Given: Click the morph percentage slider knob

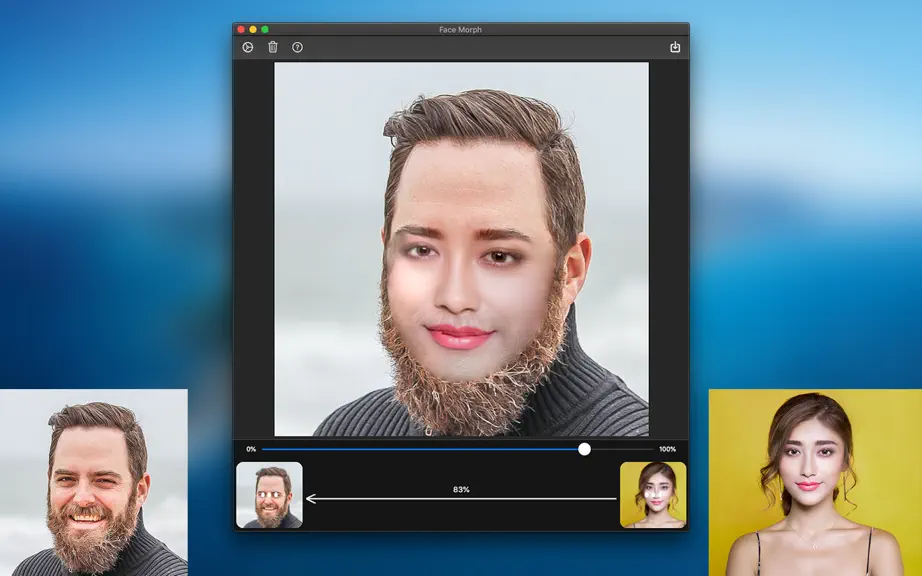Looking at the screenshot, I should coord(584,449).
